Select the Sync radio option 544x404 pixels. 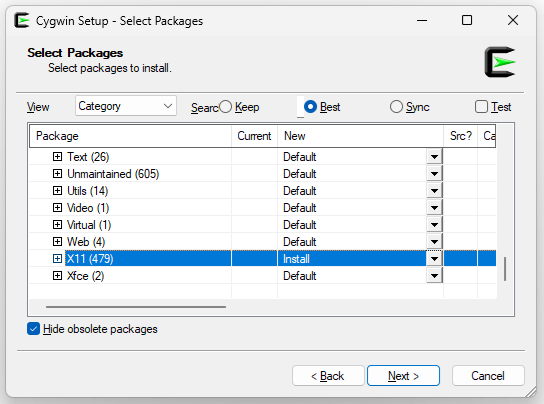[x=396, y=107]
